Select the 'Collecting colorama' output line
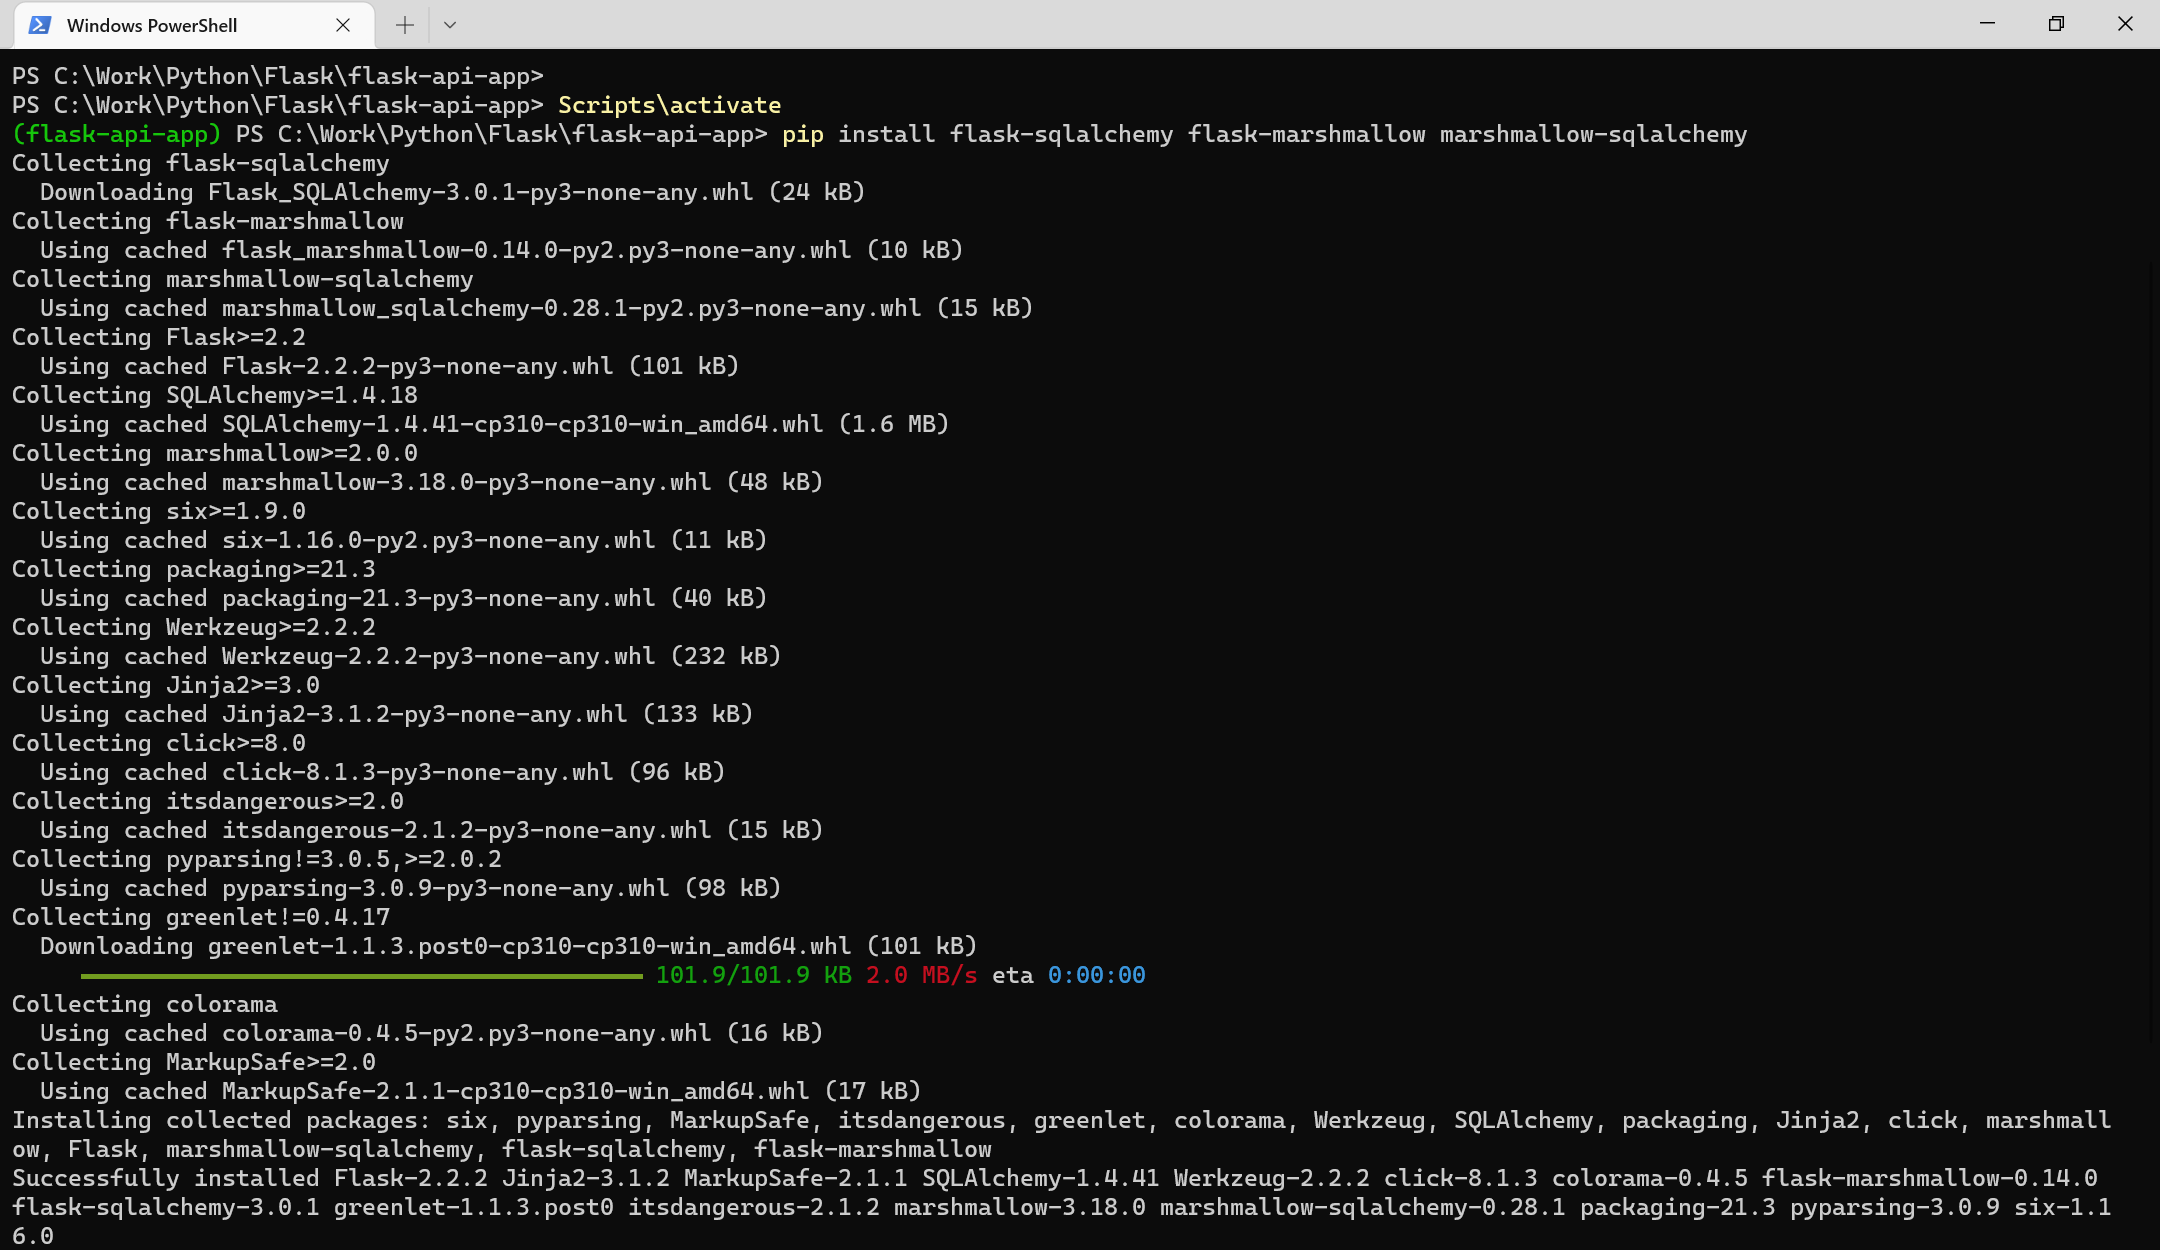The image size is (2160, 1250). click(145, 1004)
